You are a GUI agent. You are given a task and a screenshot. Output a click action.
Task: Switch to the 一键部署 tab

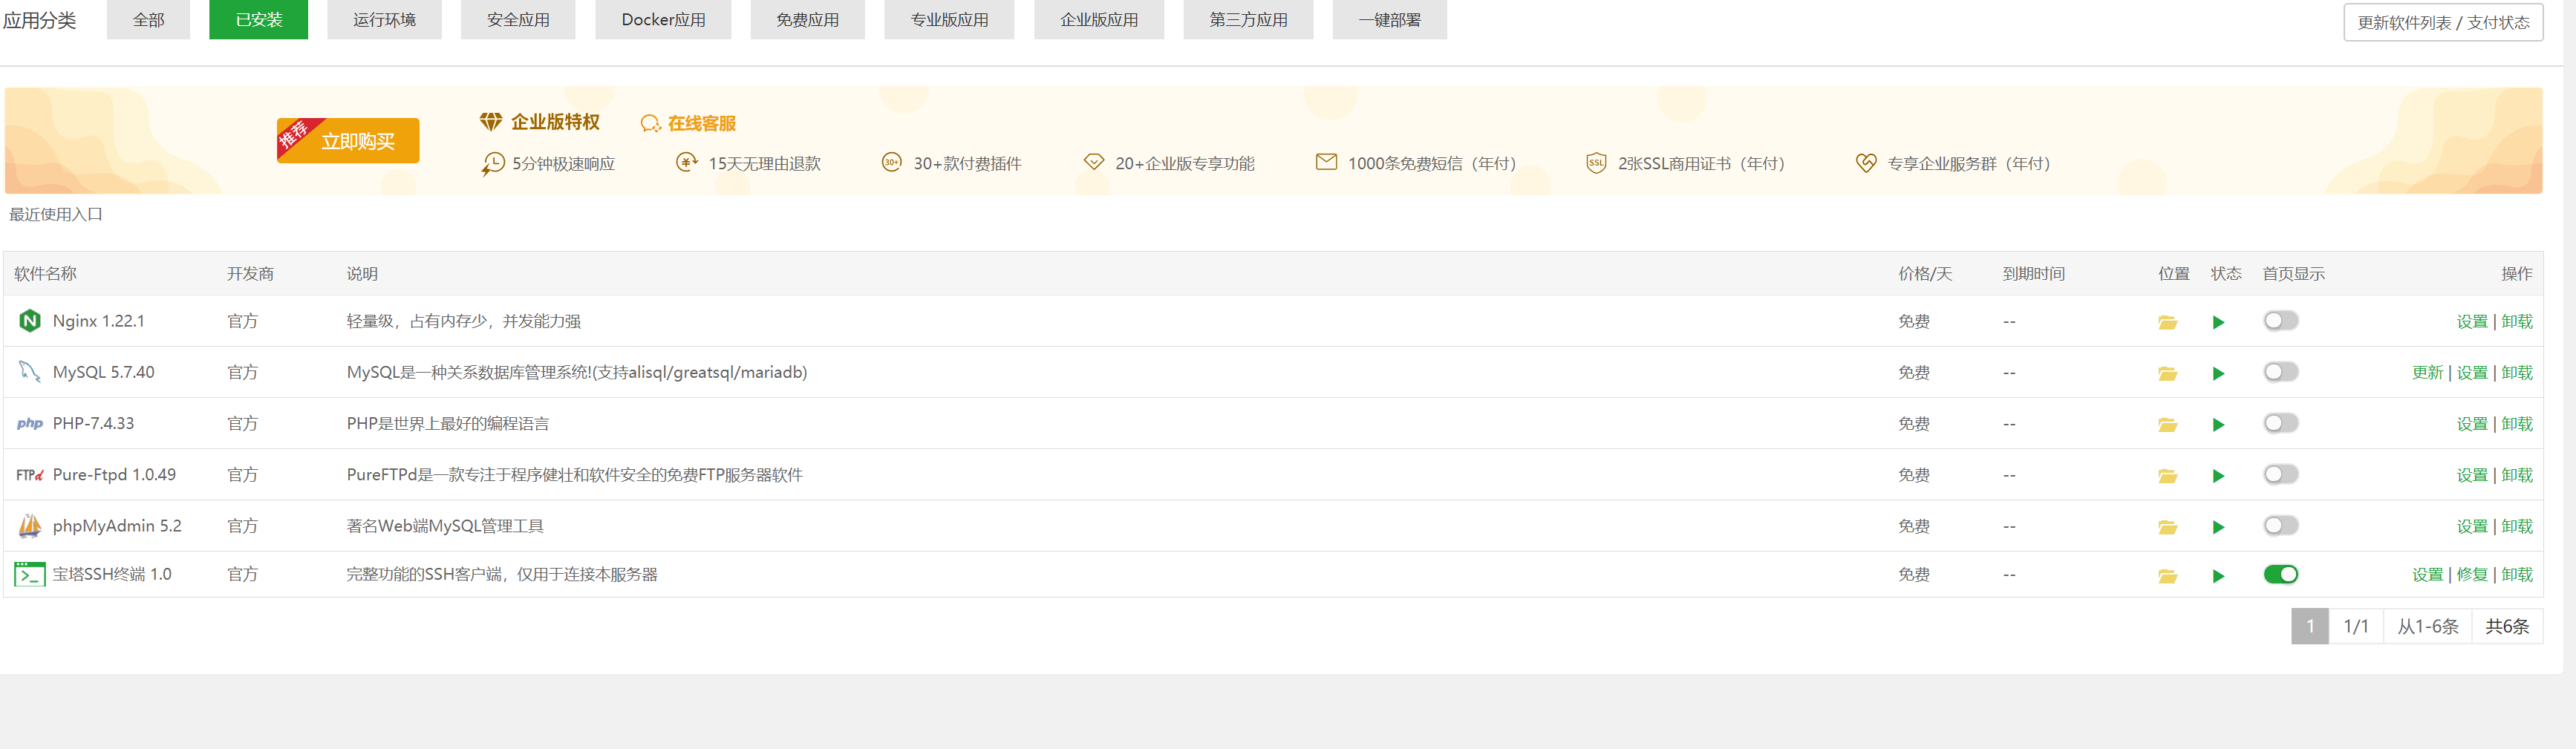pos(1390,19)
